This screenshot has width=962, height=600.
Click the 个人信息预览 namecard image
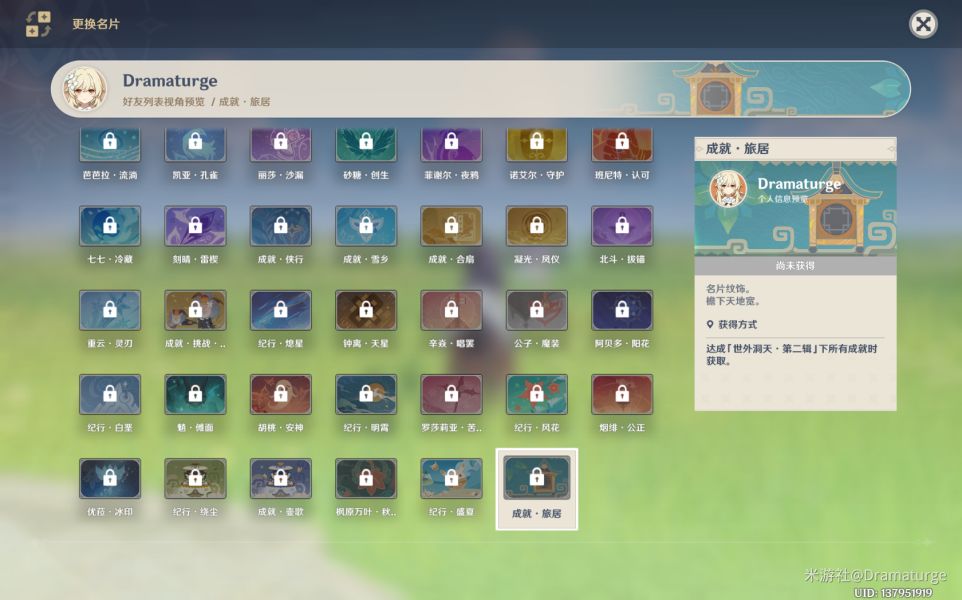[795, 207]
